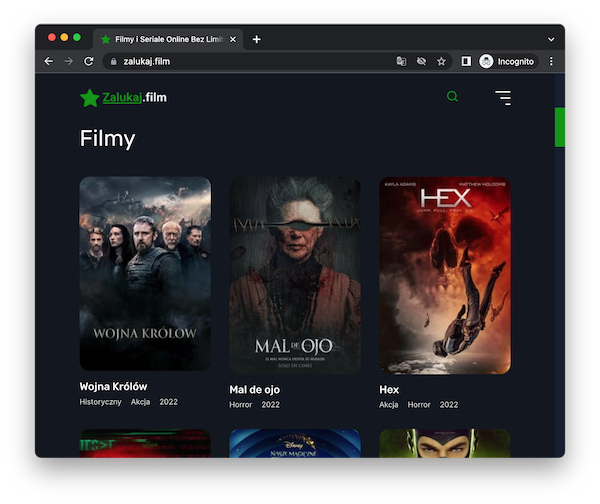
Task: Click the green page scrollbar thumb
Action: 559,127
